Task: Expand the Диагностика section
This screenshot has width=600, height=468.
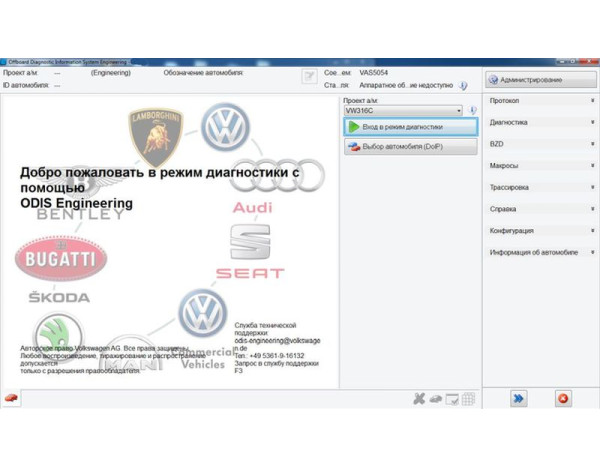Action: [x=541, y=123]
